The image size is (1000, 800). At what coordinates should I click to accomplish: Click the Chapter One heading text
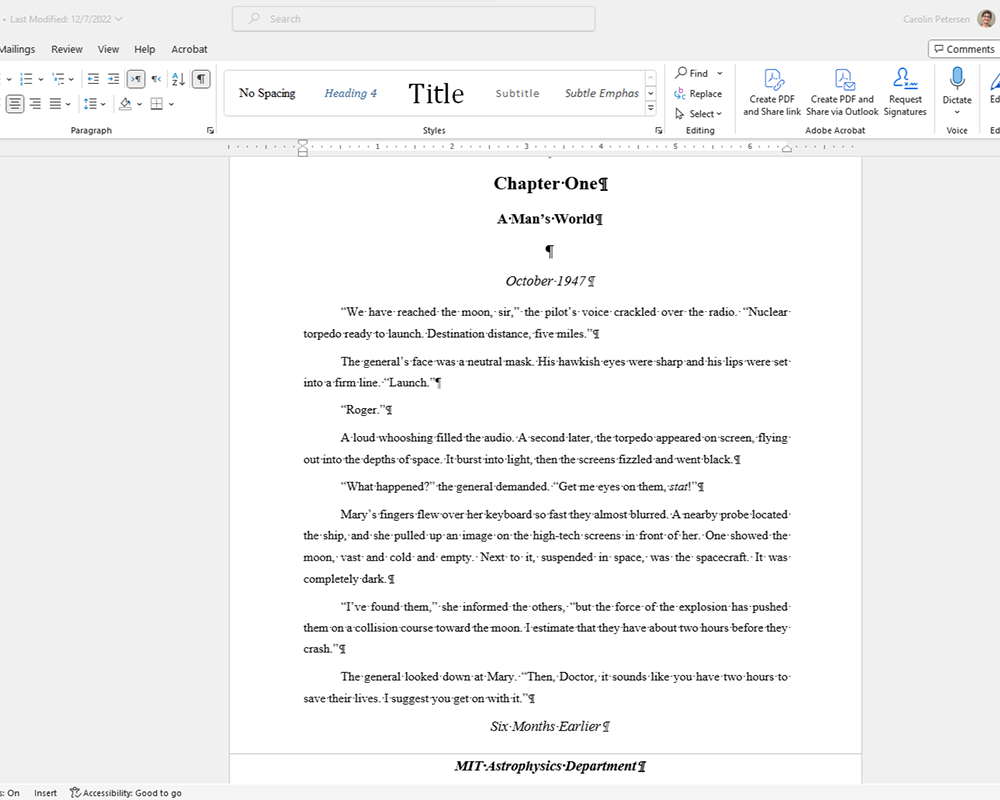point(551,184)
